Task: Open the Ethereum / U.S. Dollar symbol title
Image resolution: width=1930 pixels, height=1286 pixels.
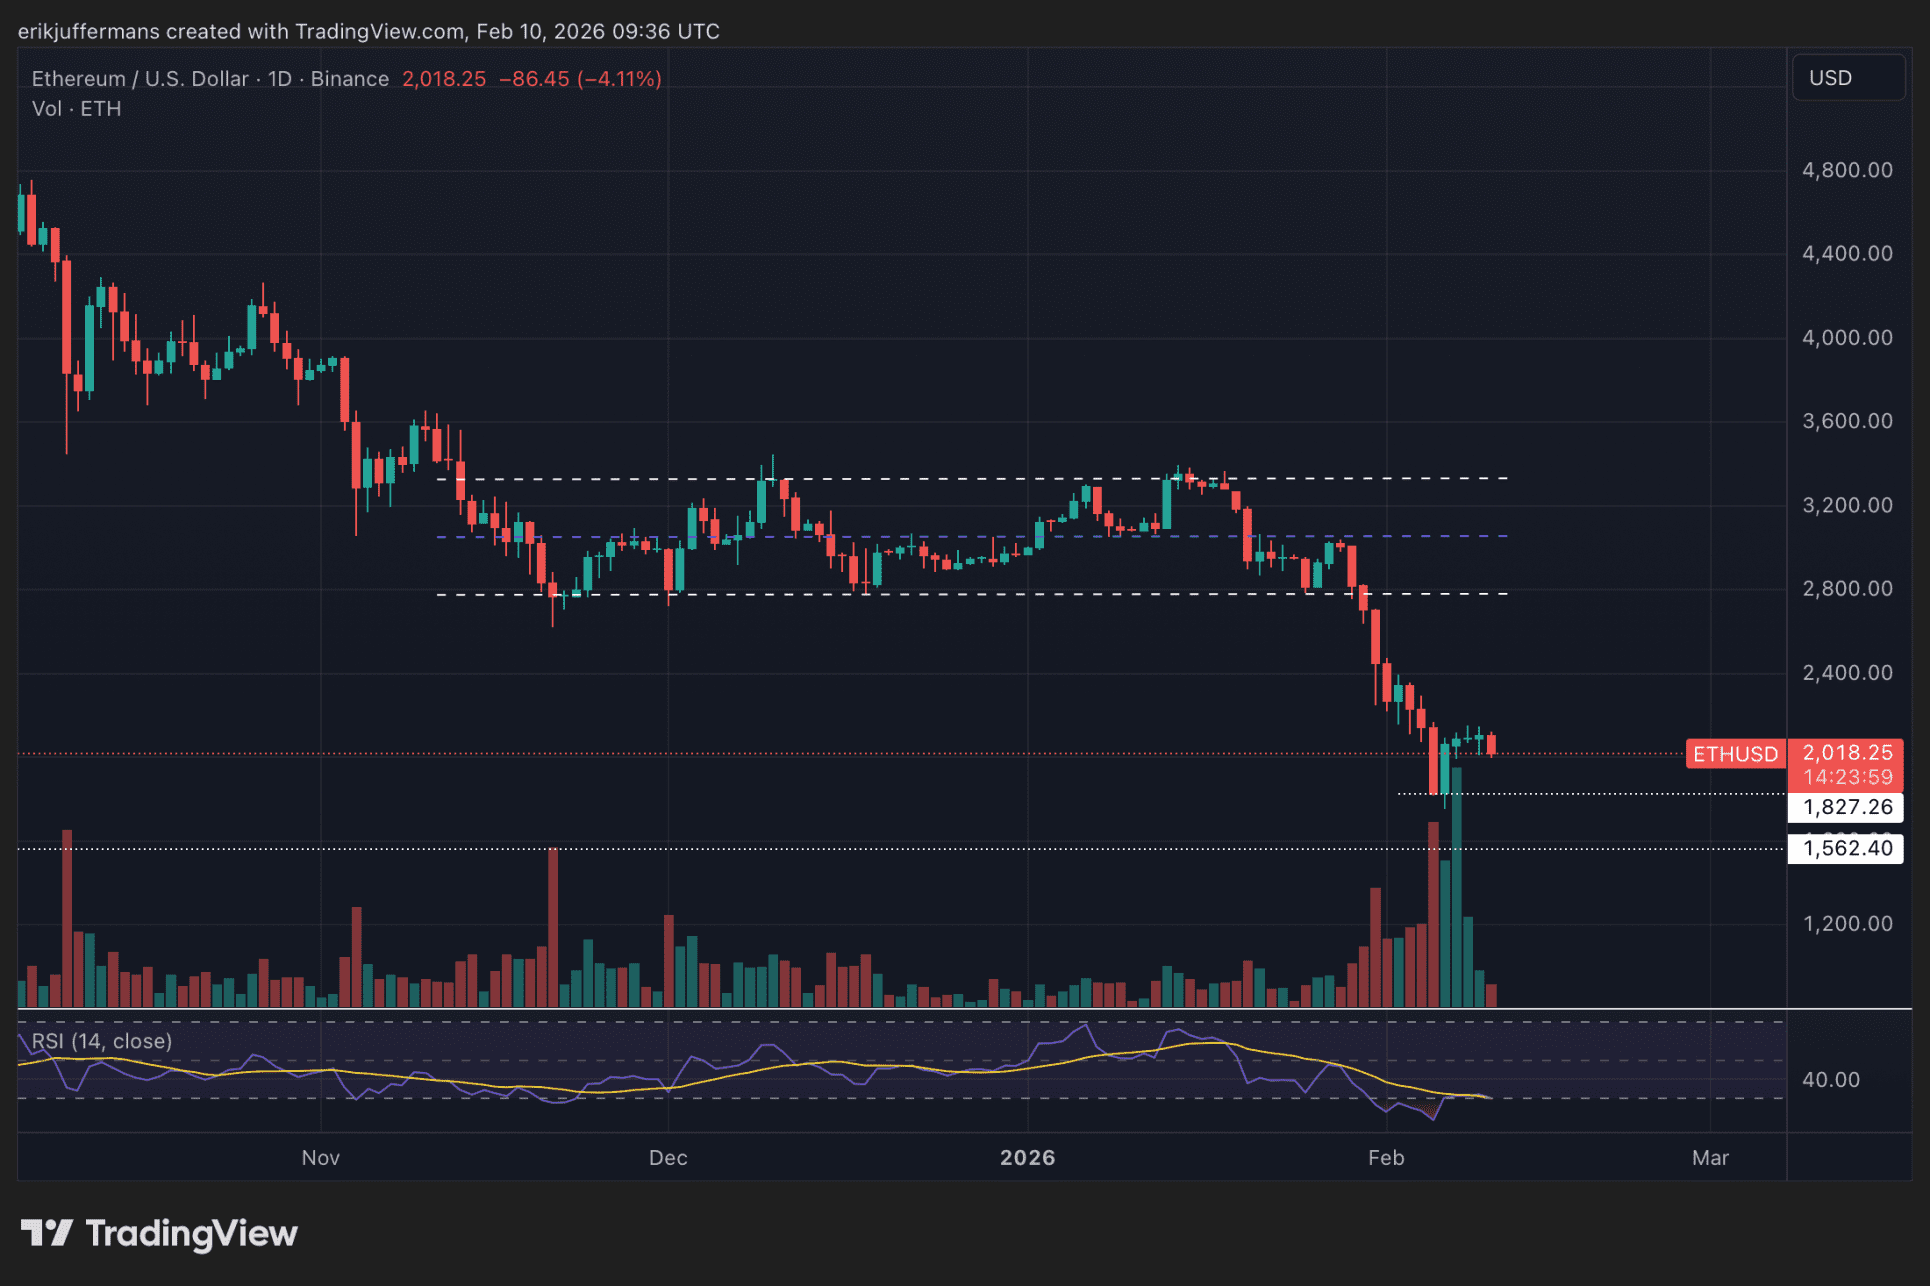Action: (x=140, y=79)
